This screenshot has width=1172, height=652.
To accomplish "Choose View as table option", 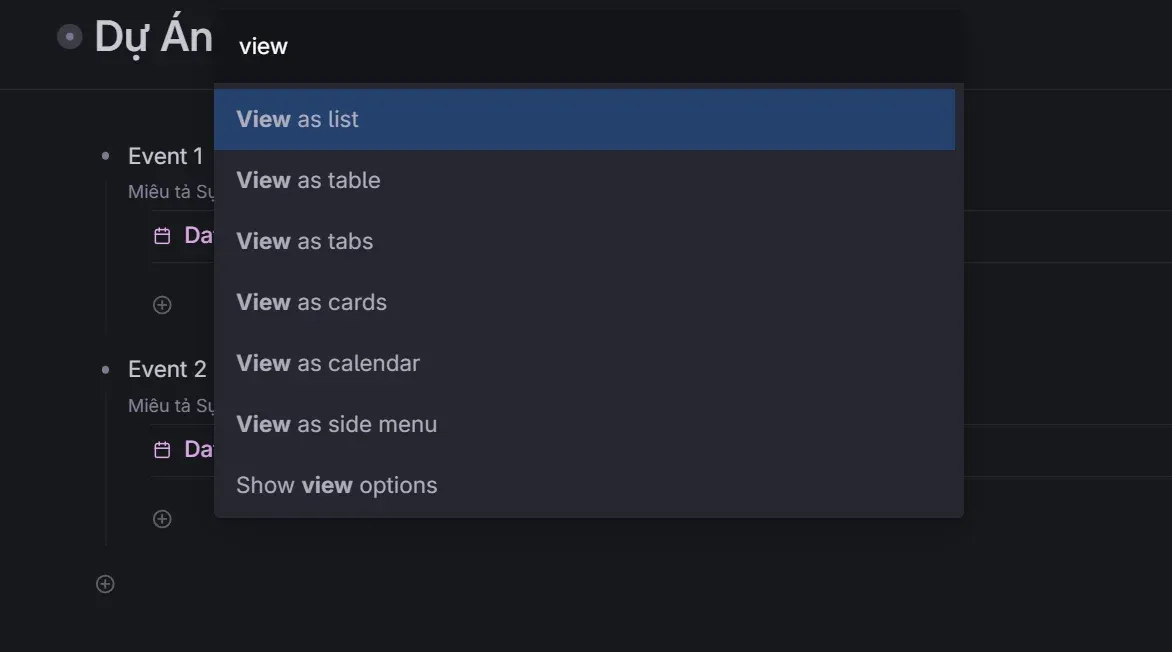I will (x=585, y=180).
